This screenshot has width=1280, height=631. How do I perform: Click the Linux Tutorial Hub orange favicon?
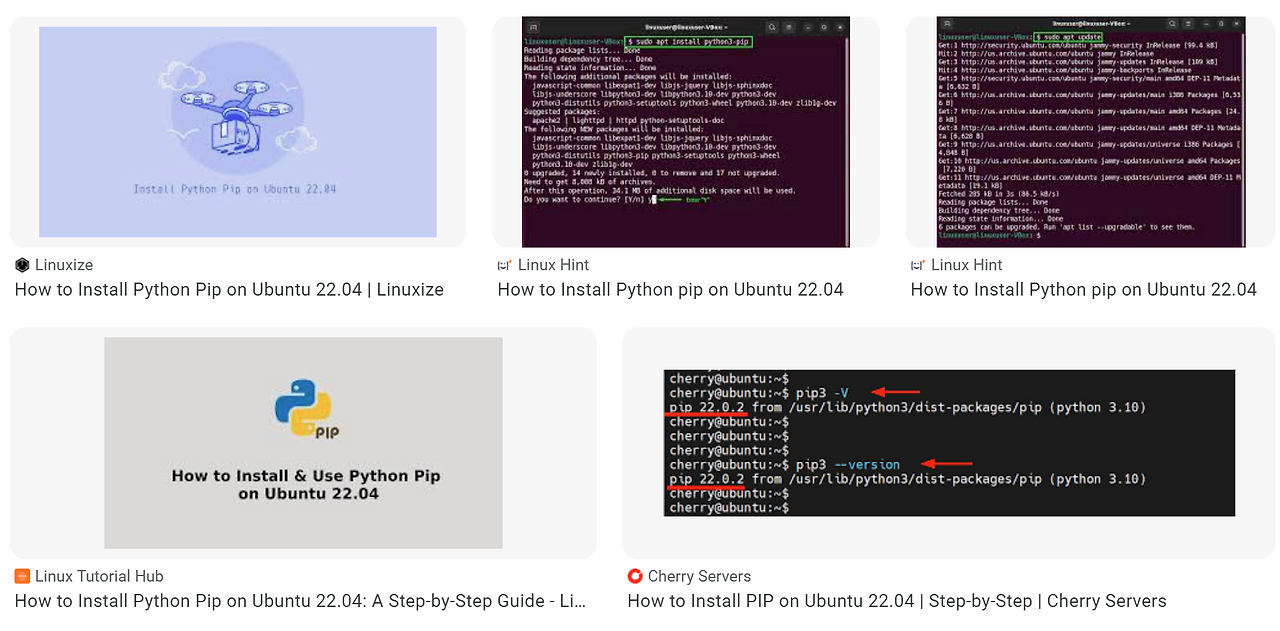coord(22,576)
